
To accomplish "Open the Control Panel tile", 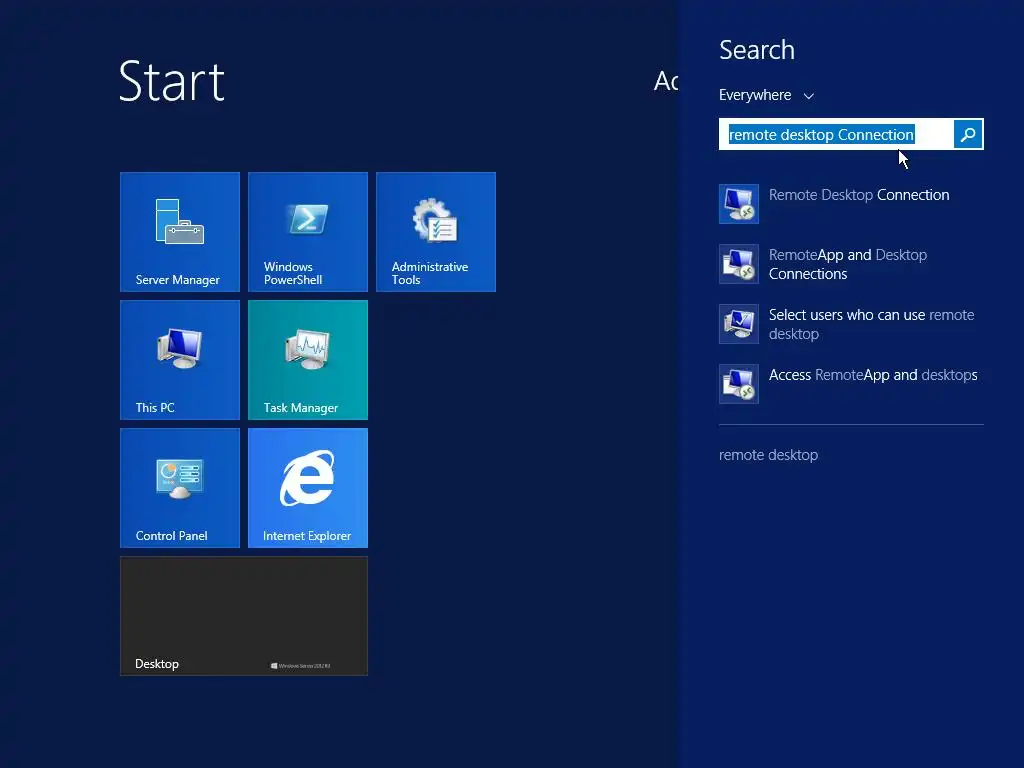I will 180,488.
